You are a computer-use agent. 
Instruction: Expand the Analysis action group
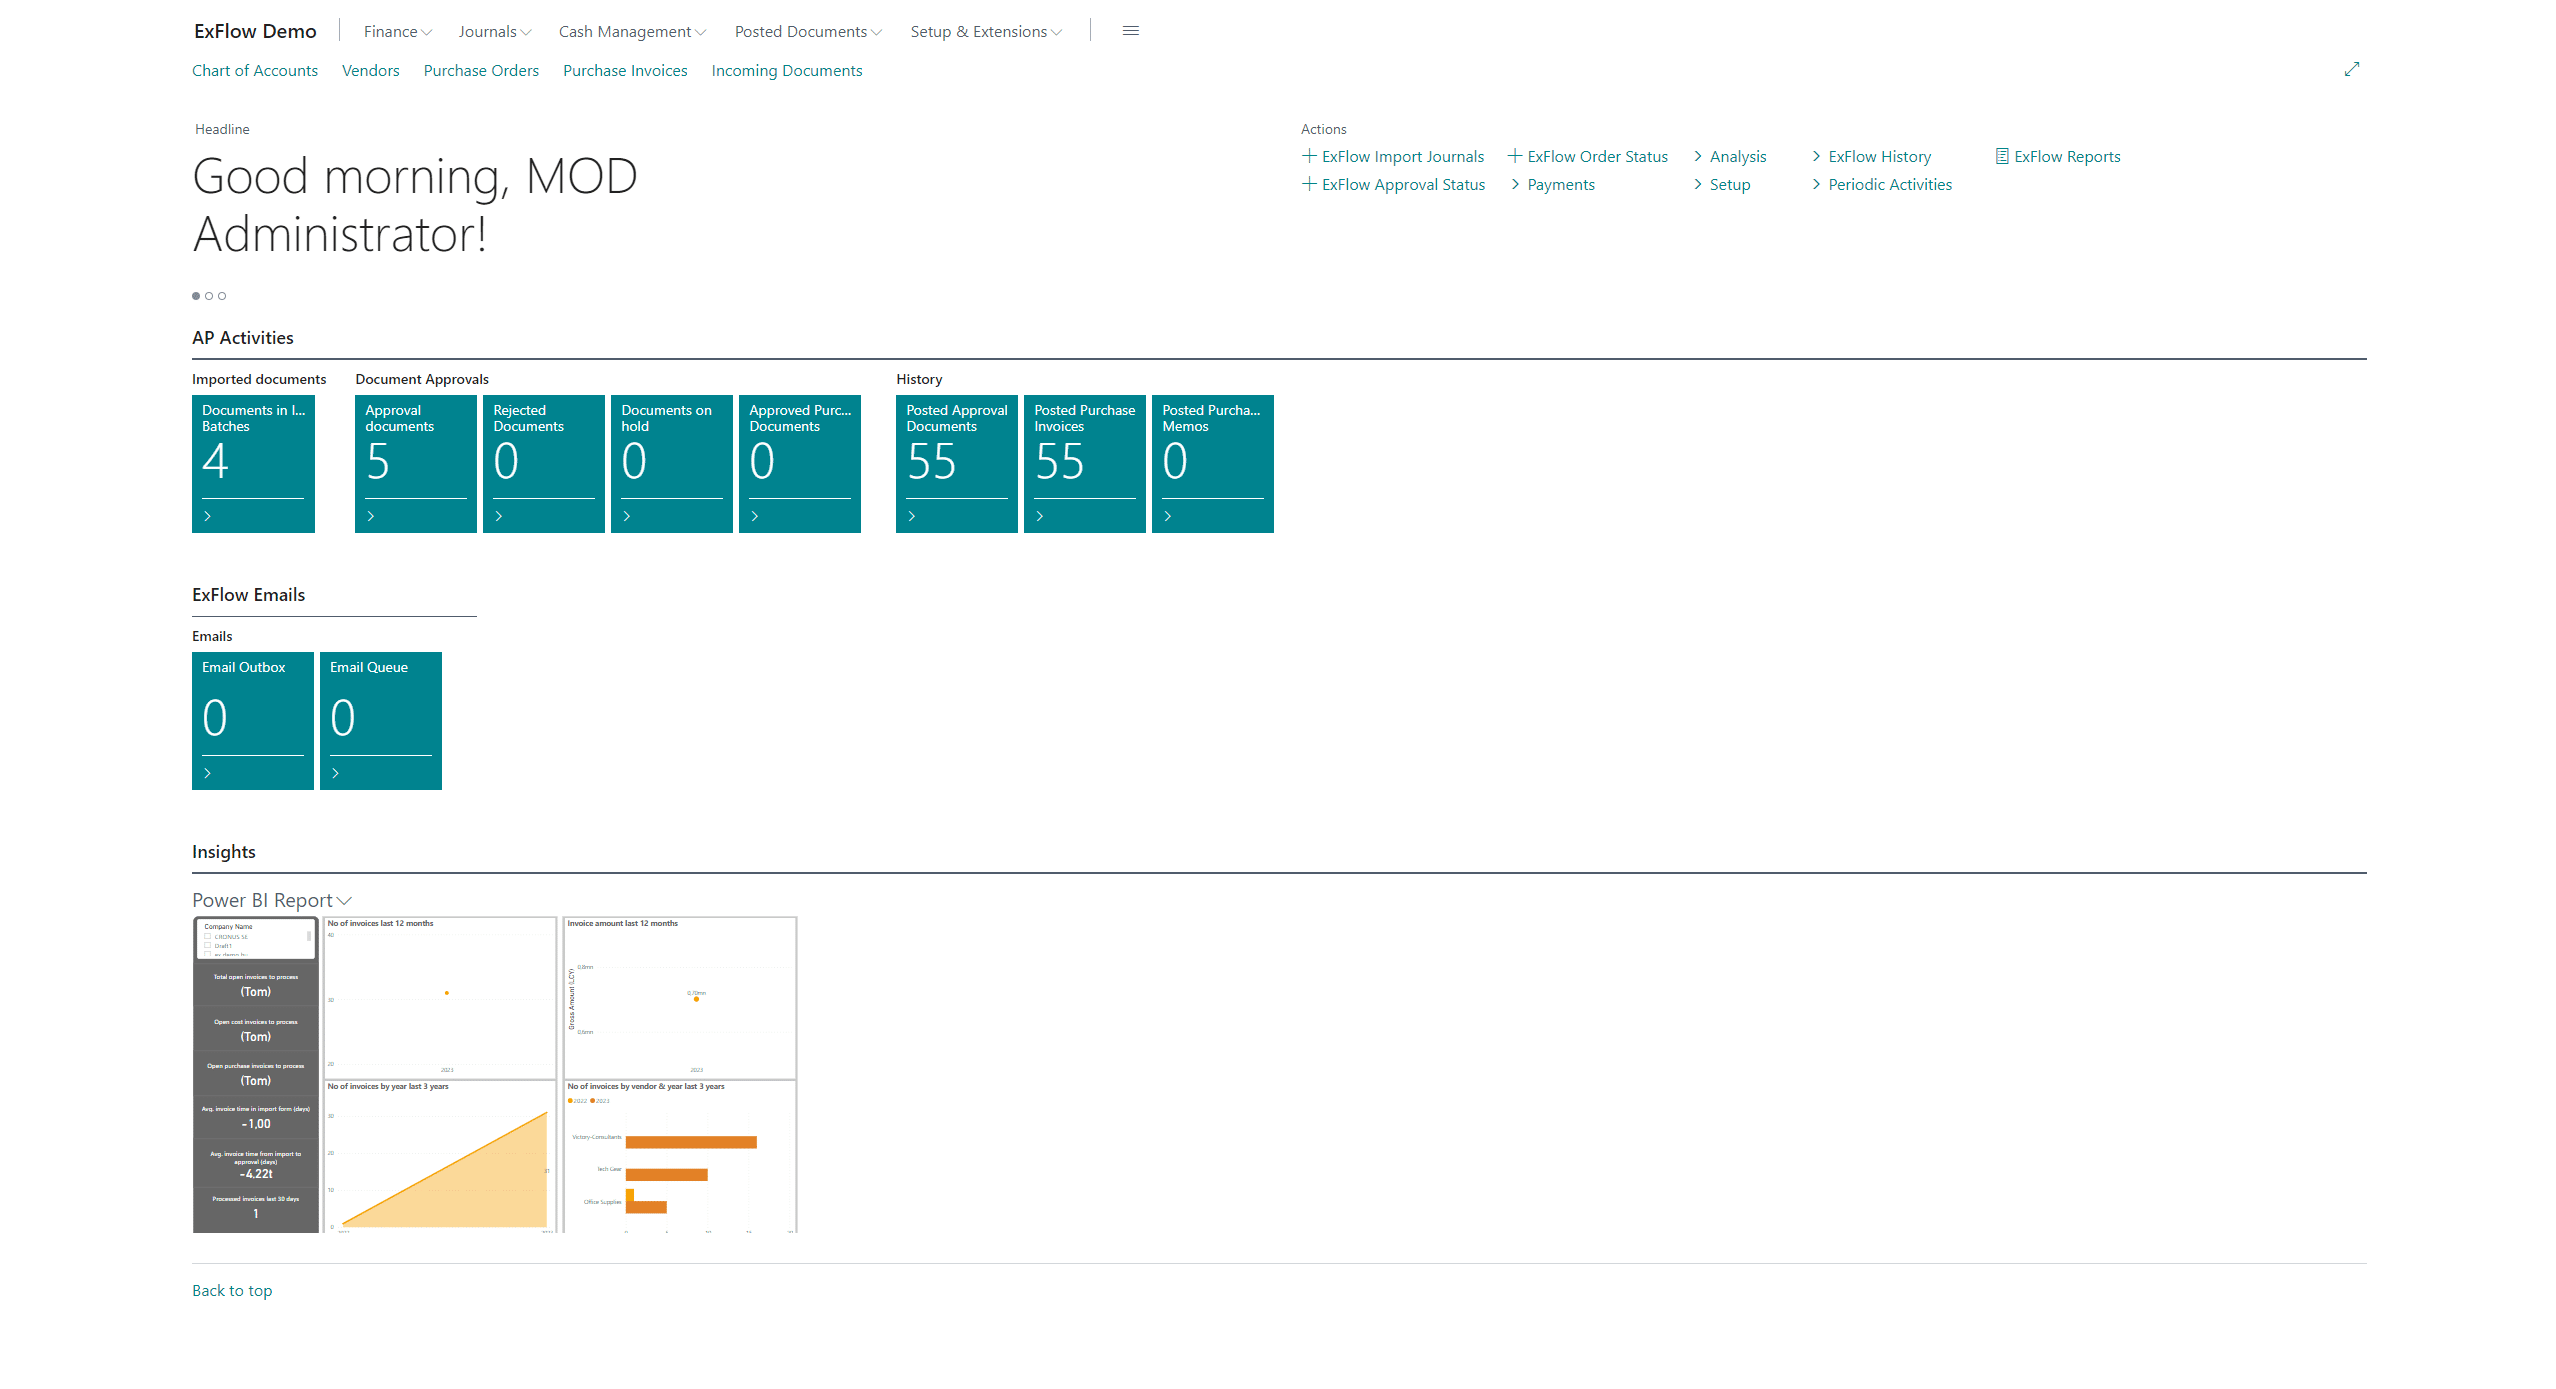click(1736, 156)
